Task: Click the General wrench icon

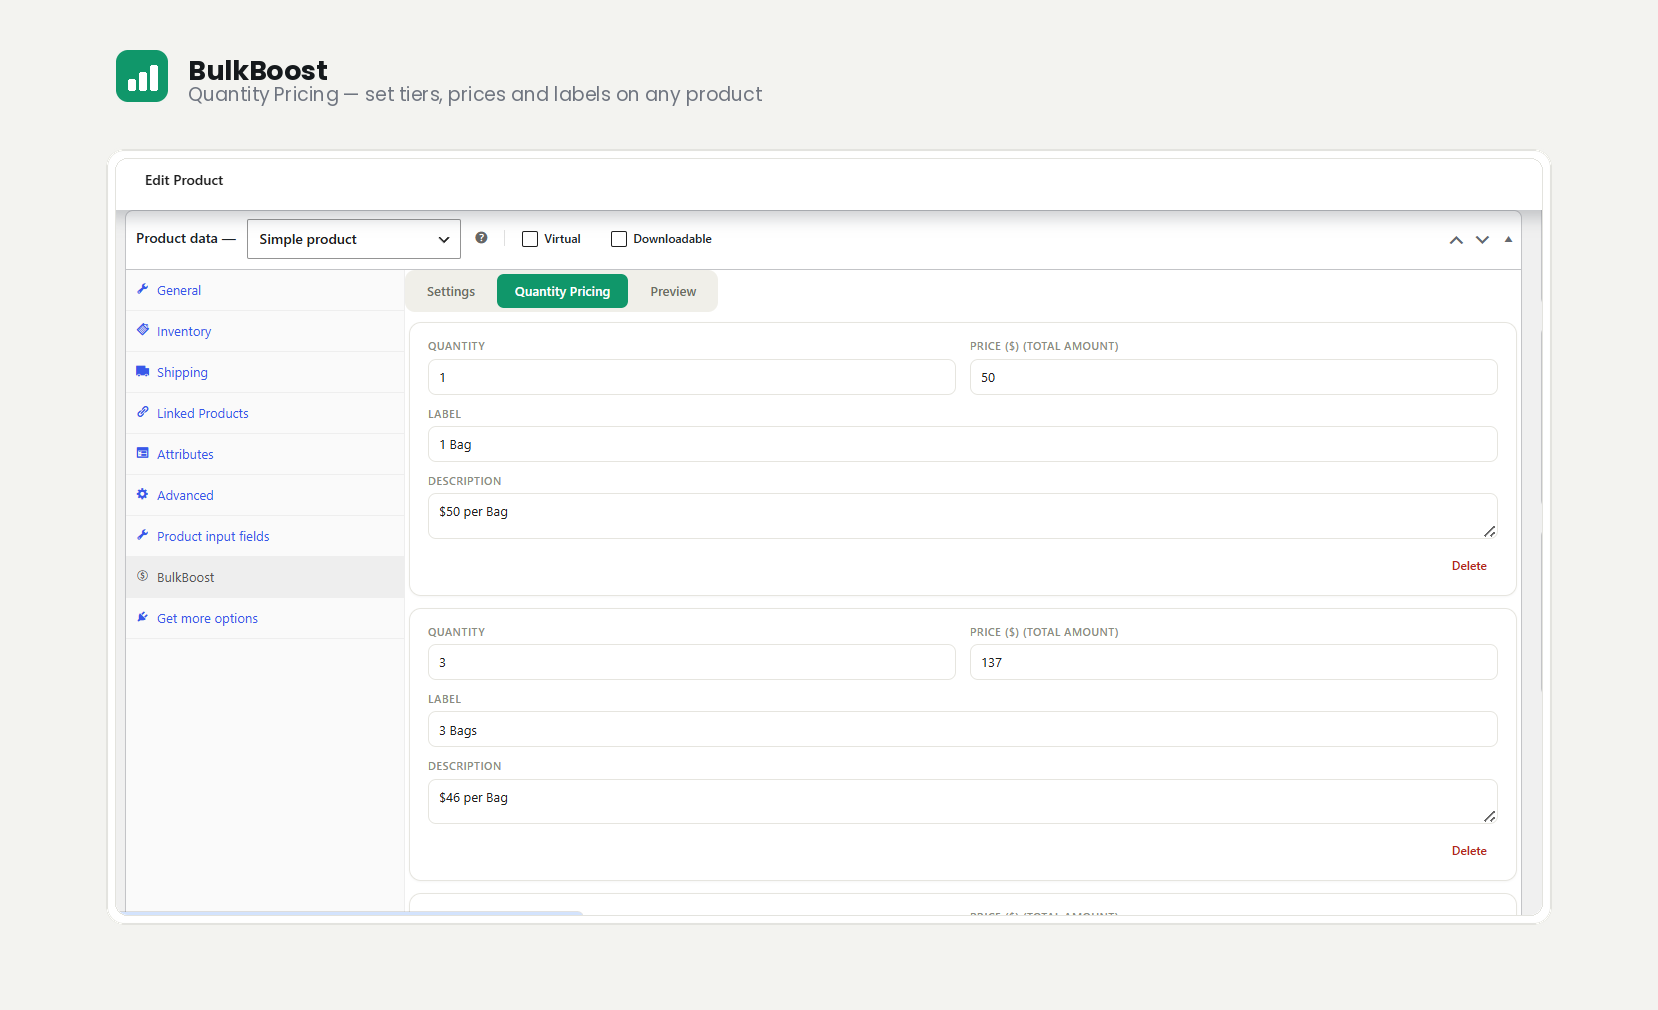Action: tap(143, 289)
